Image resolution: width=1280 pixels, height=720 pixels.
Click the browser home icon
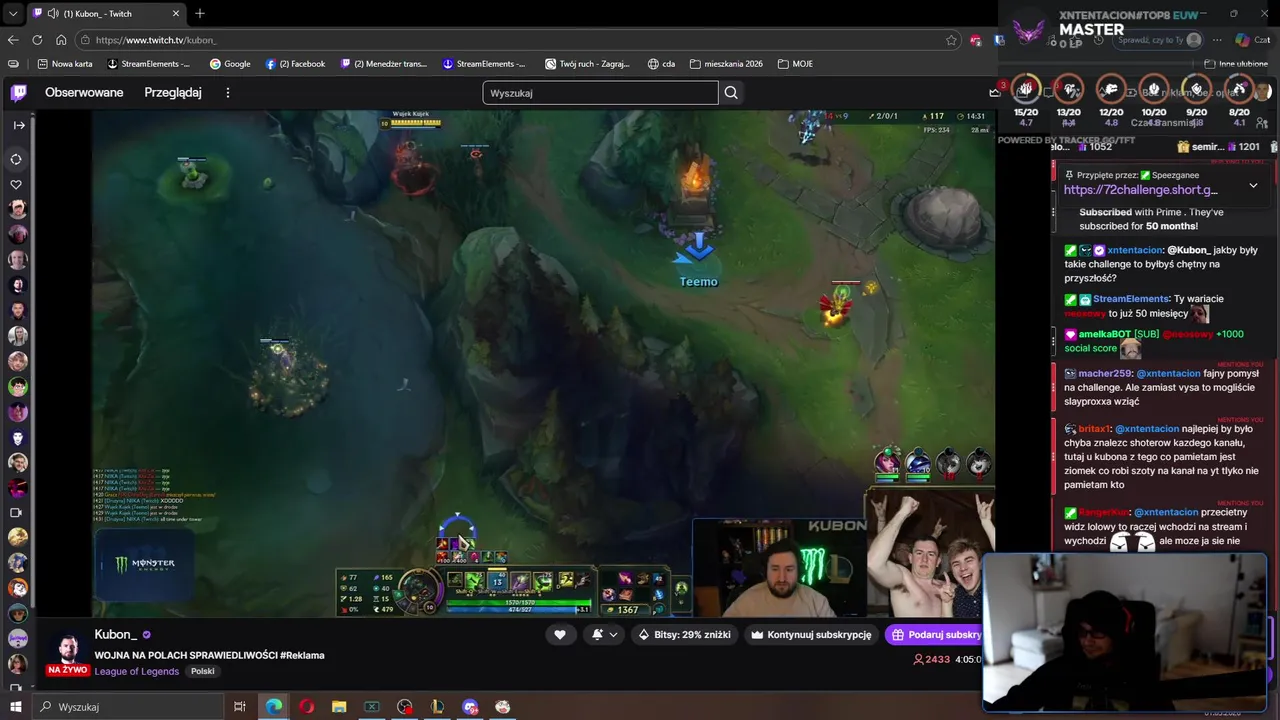[x=61, y=40]
